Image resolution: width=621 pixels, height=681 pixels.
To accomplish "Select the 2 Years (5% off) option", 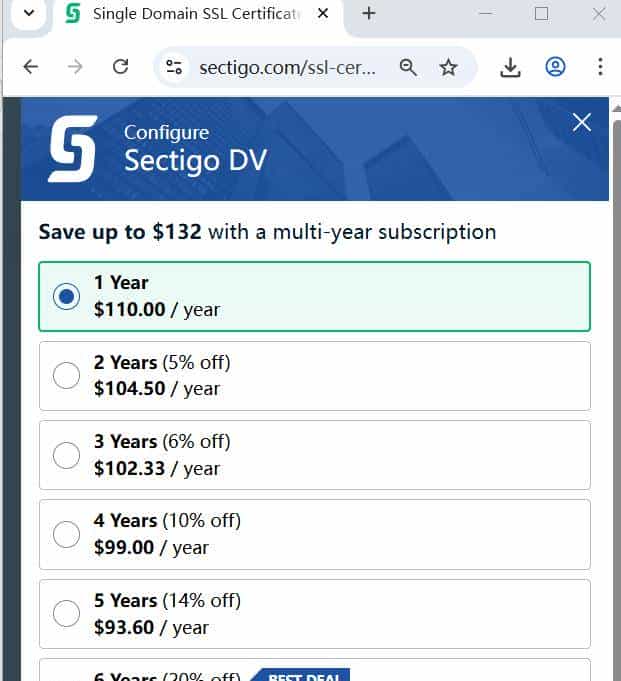I will (x=66, y=376).
